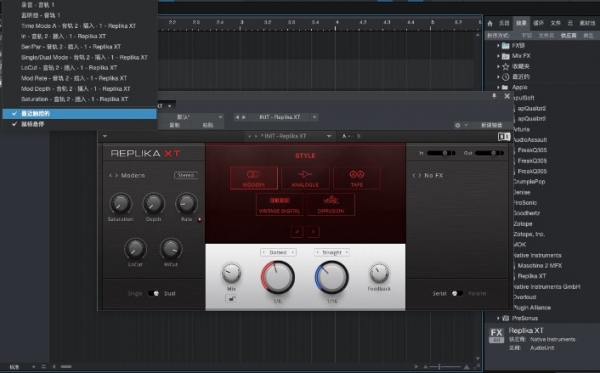Click the sidebar panel icon in plugin header
Viewport: 600px width, 373px height.
pos(504,137)
